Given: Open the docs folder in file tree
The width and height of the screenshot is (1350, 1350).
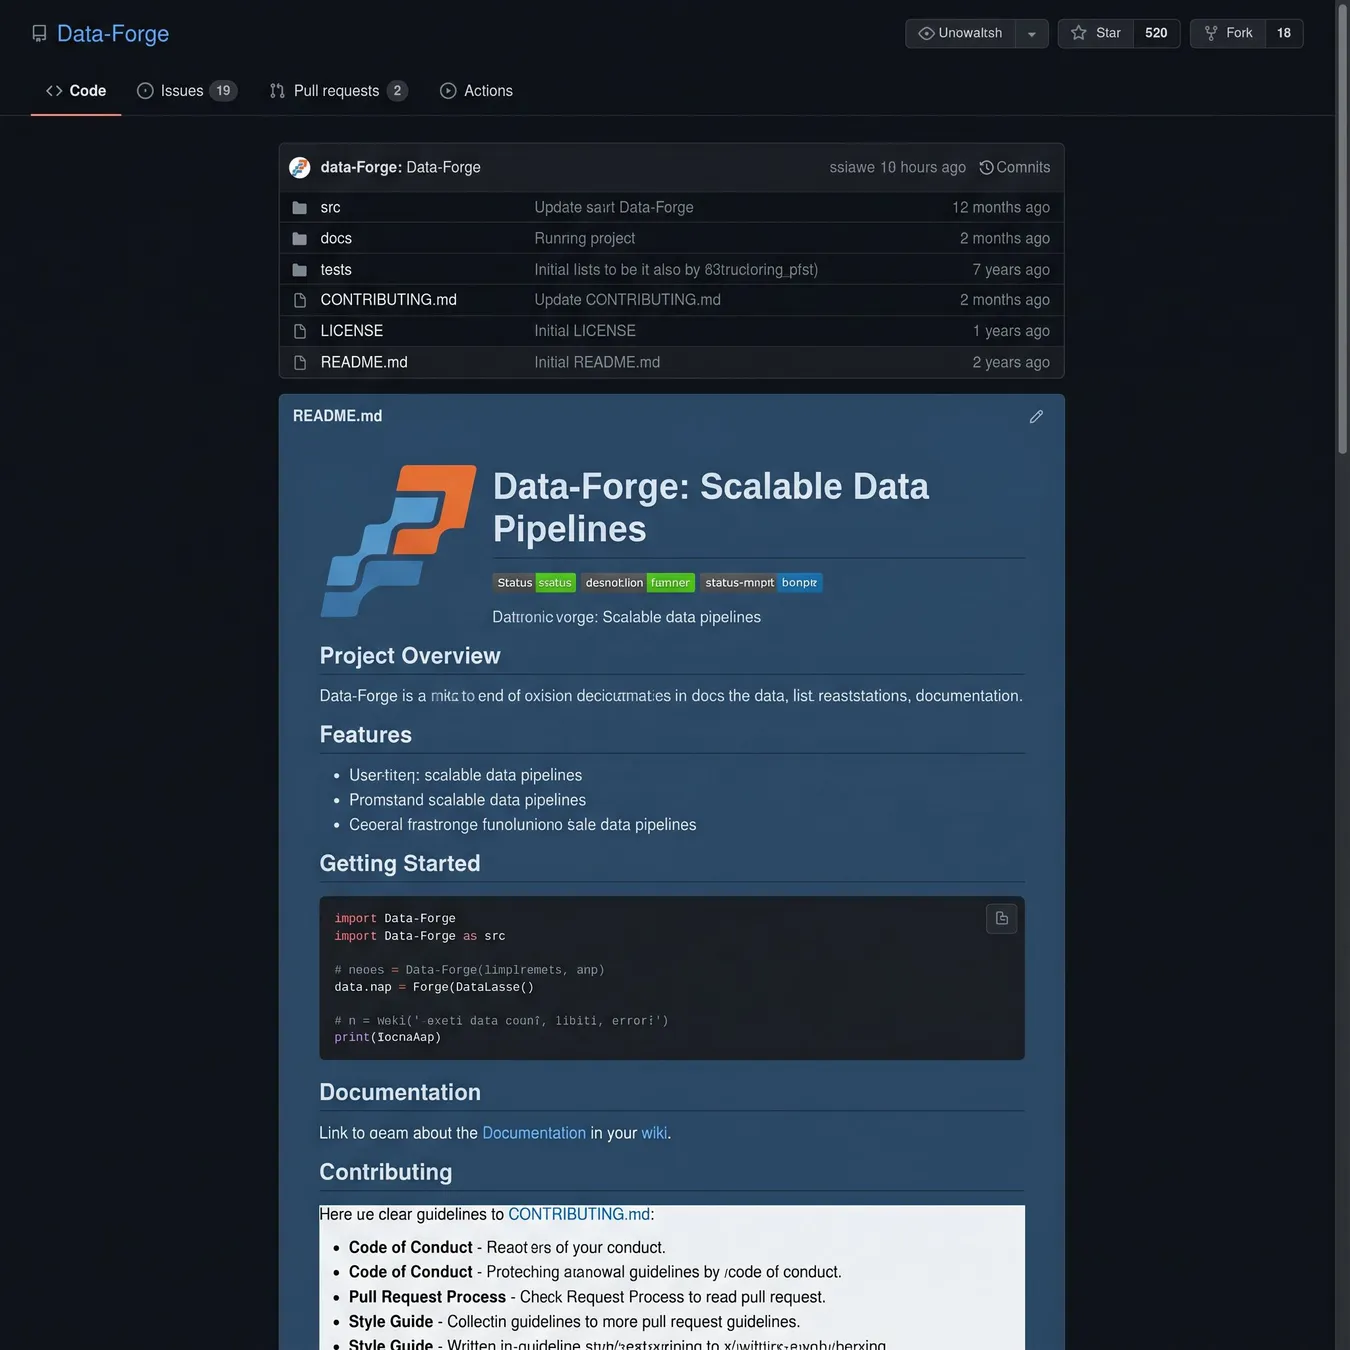Looking at the screenshot, I should click(x=336, y=238).
